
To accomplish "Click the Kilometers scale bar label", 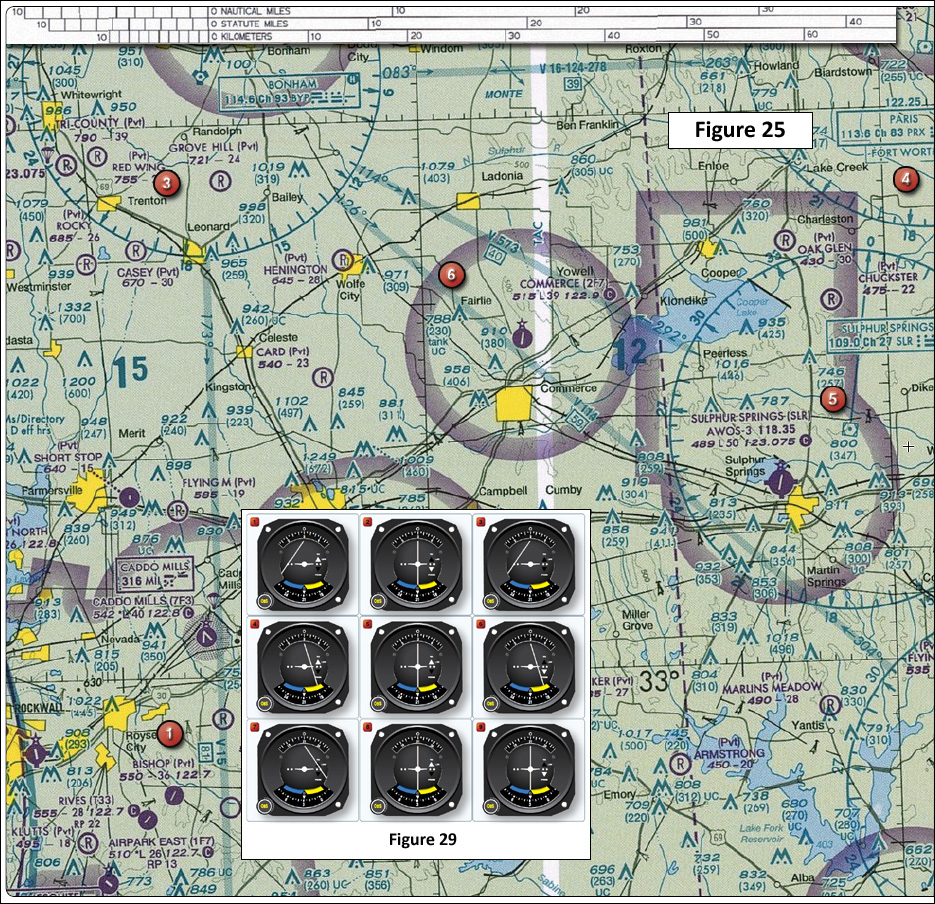I will coord(252,36).
